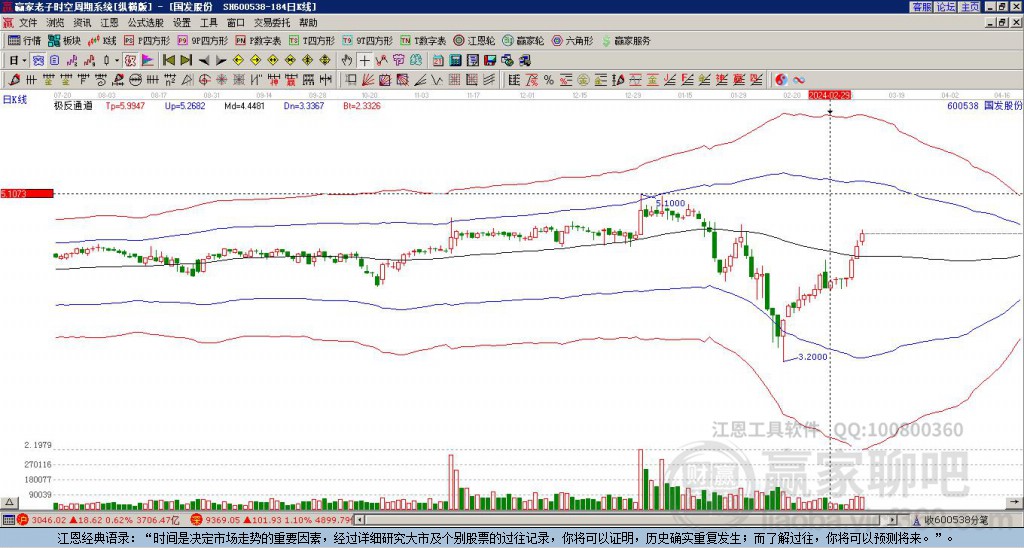Open the calculator icon
Screen dimensions: 1024x548
tap(455, 61)
